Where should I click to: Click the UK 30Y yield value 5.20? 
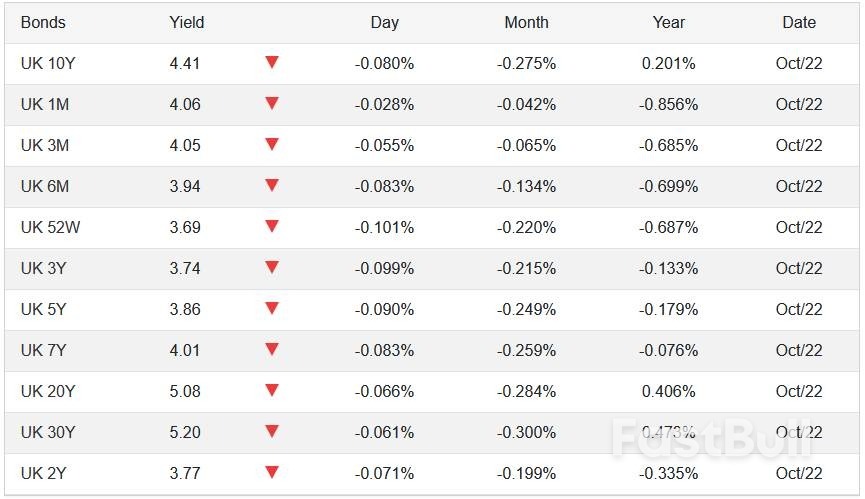[x=185, y=432]
